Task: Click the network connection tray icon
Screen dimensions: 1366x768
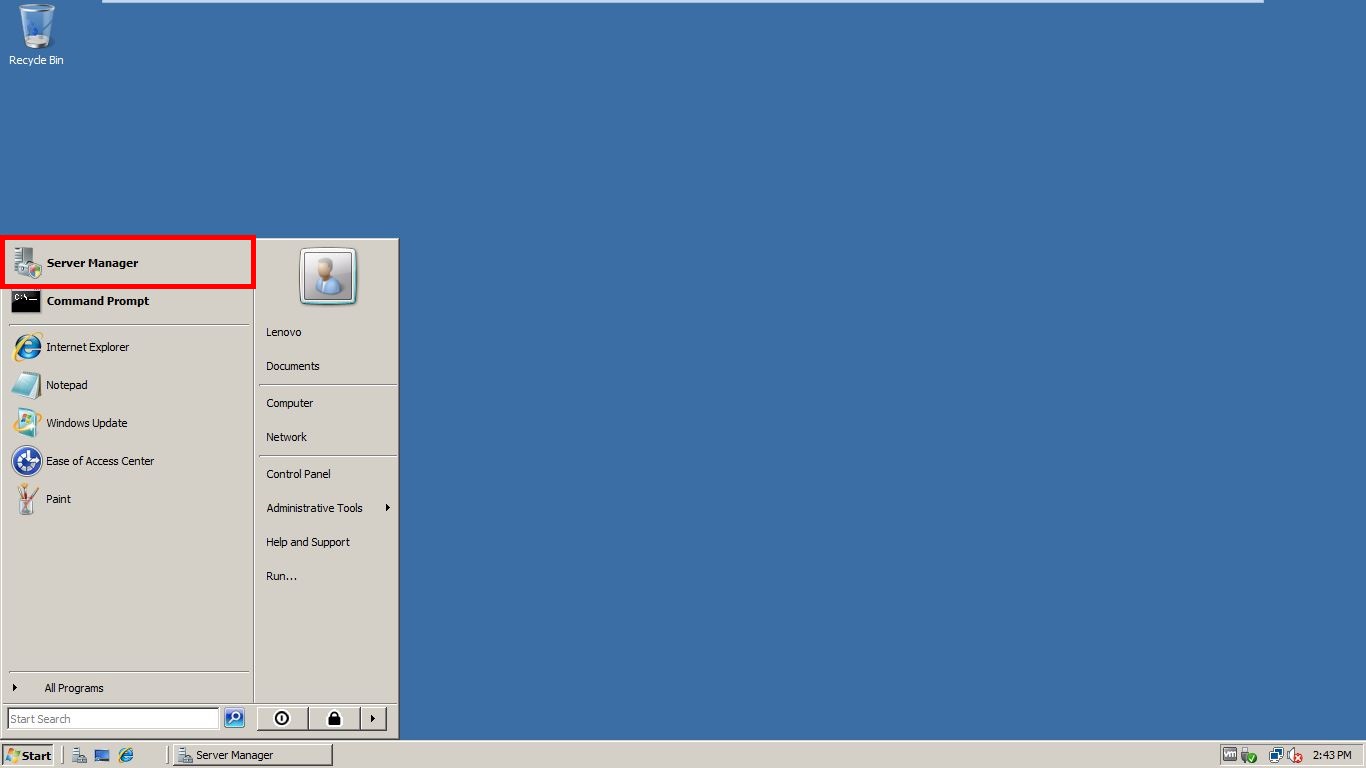Action: [x=1276, y=756]
